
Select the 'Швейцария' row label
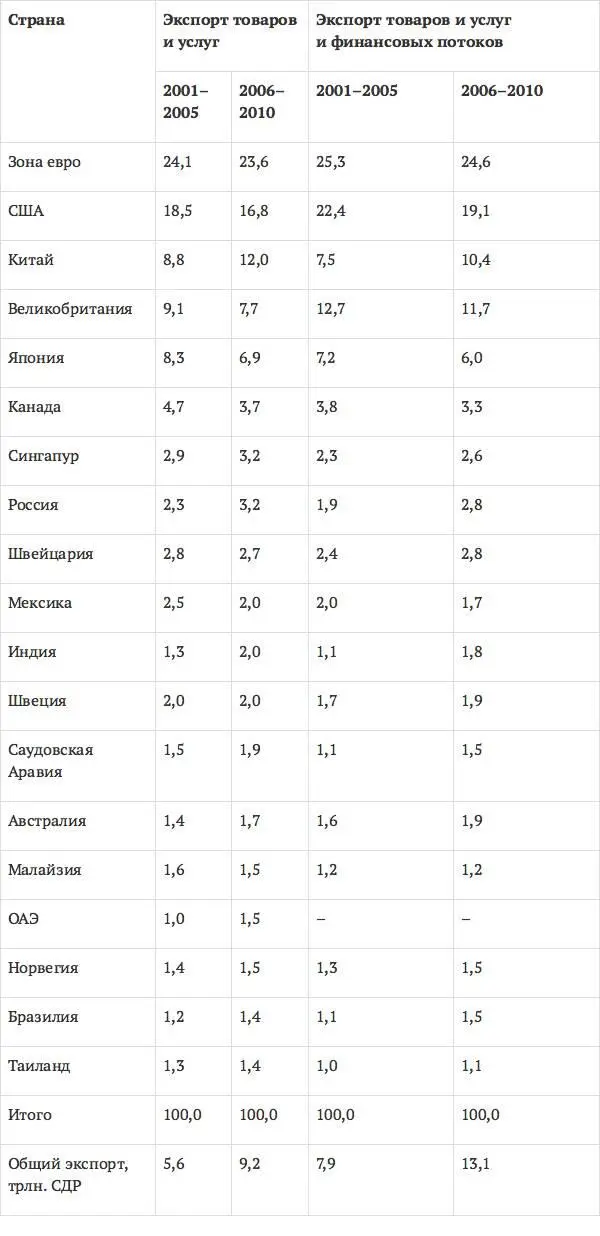click(x=50, y=554)
